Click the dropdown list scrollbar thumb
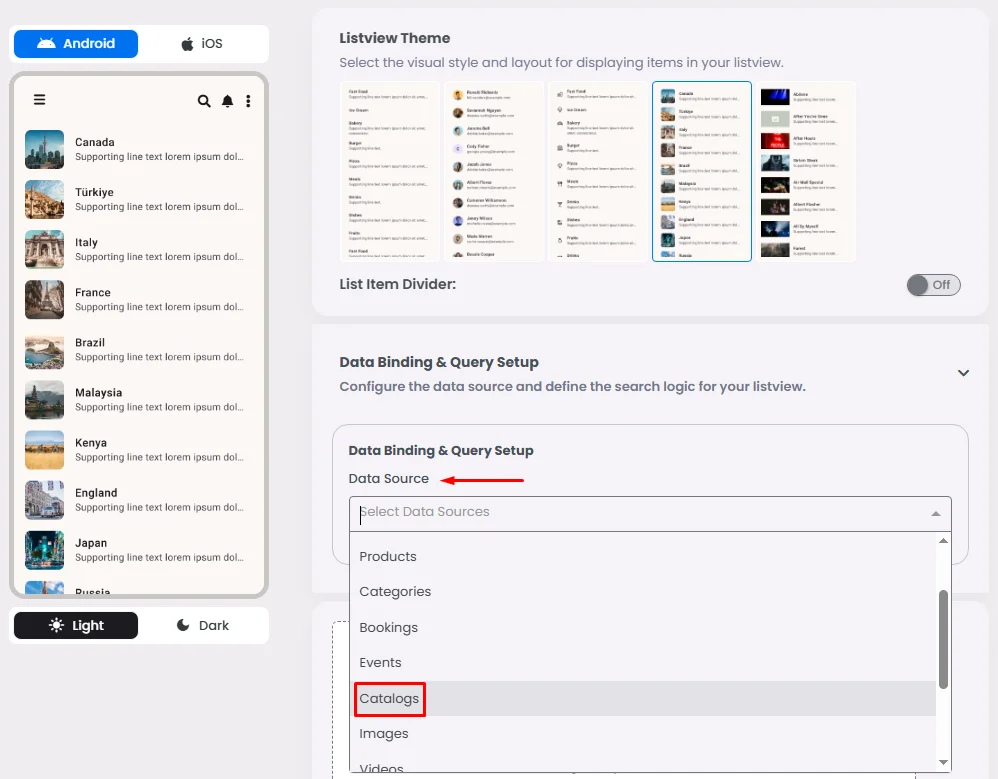Screen dimensions: 998x779 coord(943,638)
